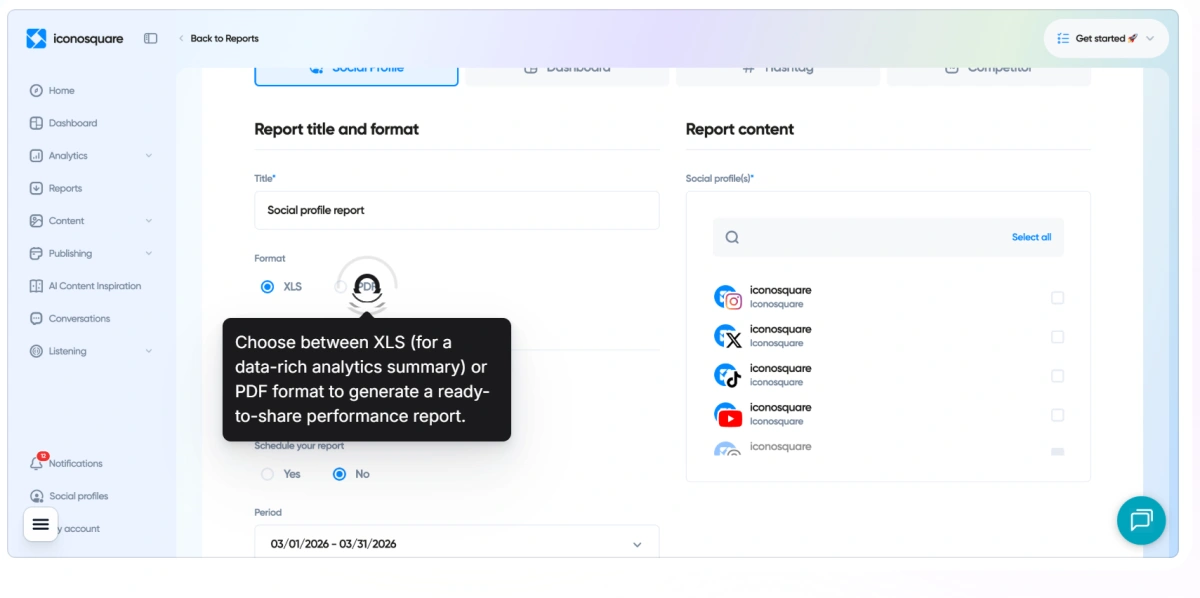Check the Instagram iconosquare profile checkbox

1057,297
